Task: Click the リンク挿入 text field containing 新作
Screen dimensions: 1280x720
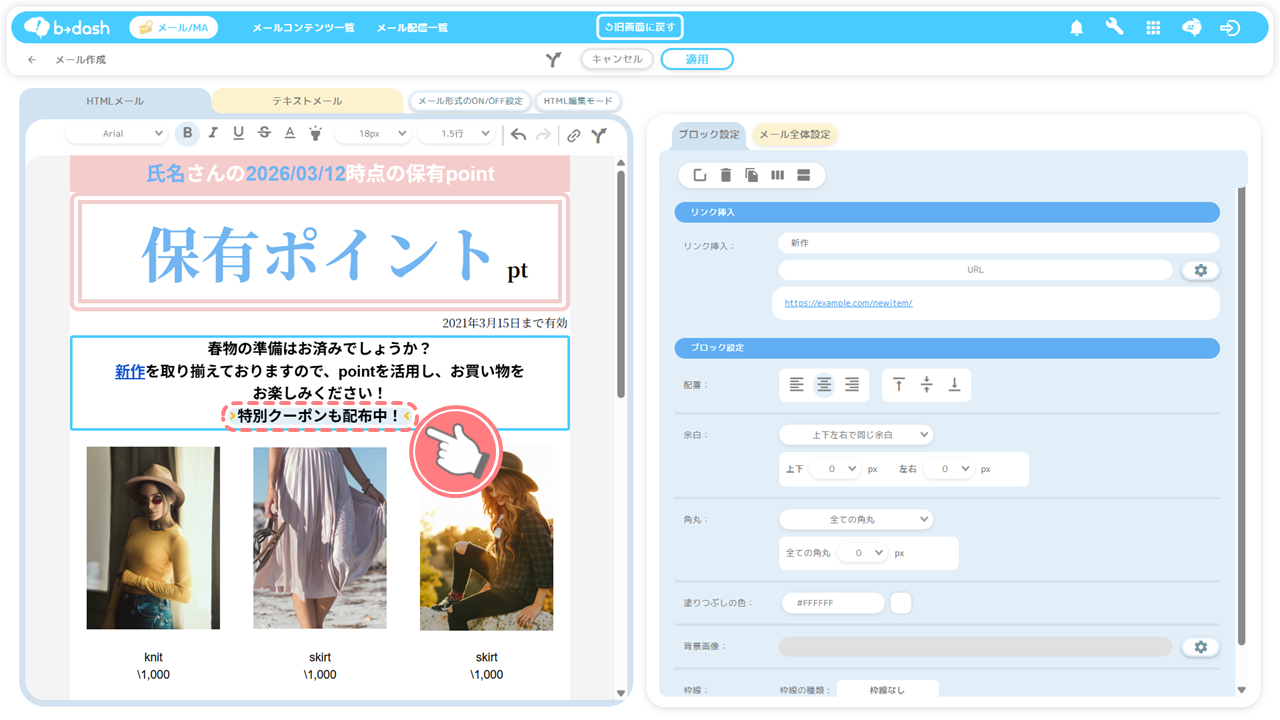Action: click(997, 243)
